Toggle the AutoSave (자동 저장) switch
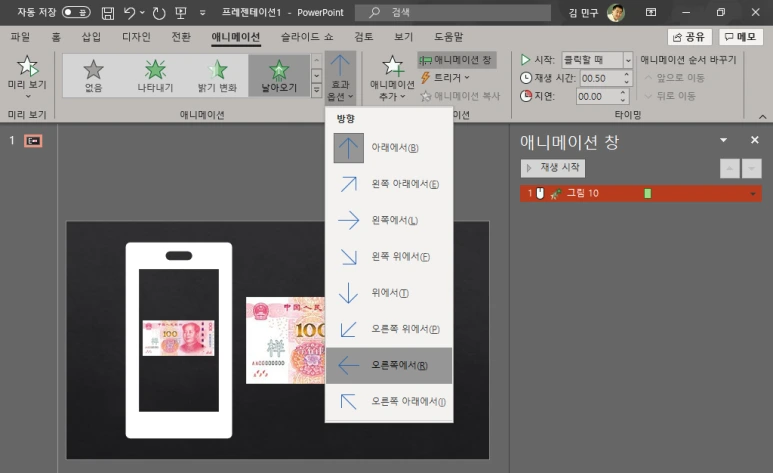Screen dimensions: 773x473 point(76,12)
